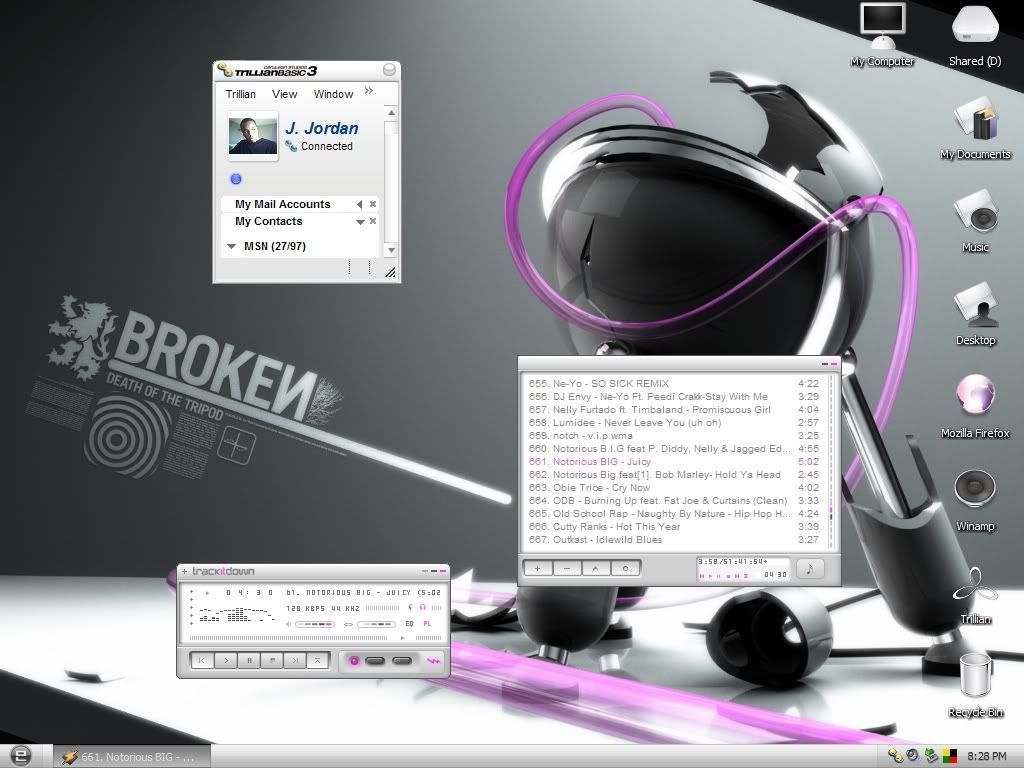Click J. Jordan's avatar picture
The height and width of the screenshot is (768, 1024).
[x=253, y=136]
